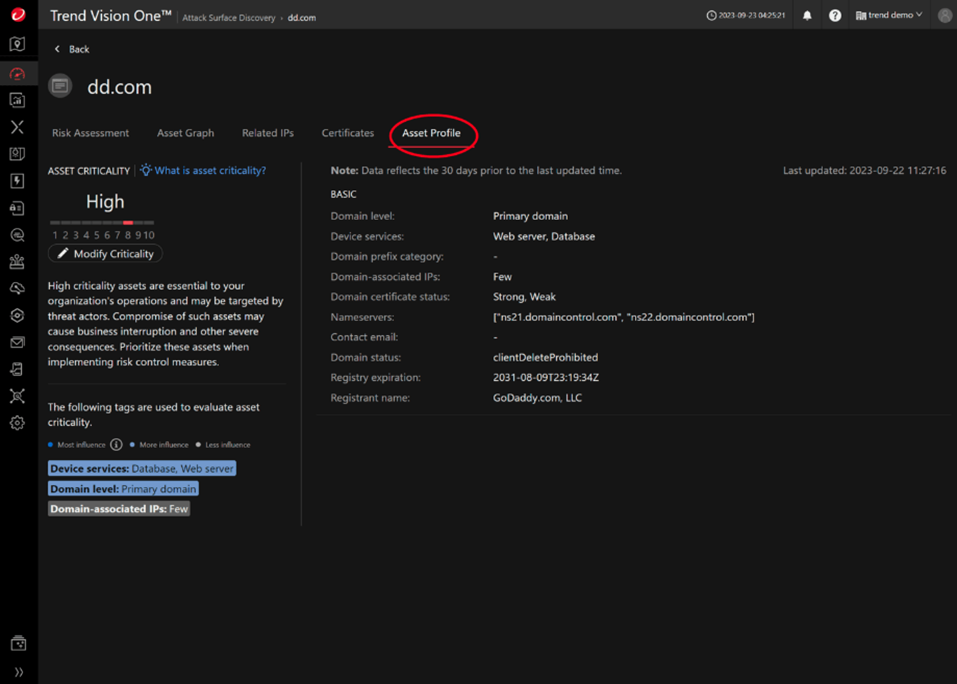Click the Device services: Database, Web server tag
The width and height of the screenshot is (957, 684).
142,469
